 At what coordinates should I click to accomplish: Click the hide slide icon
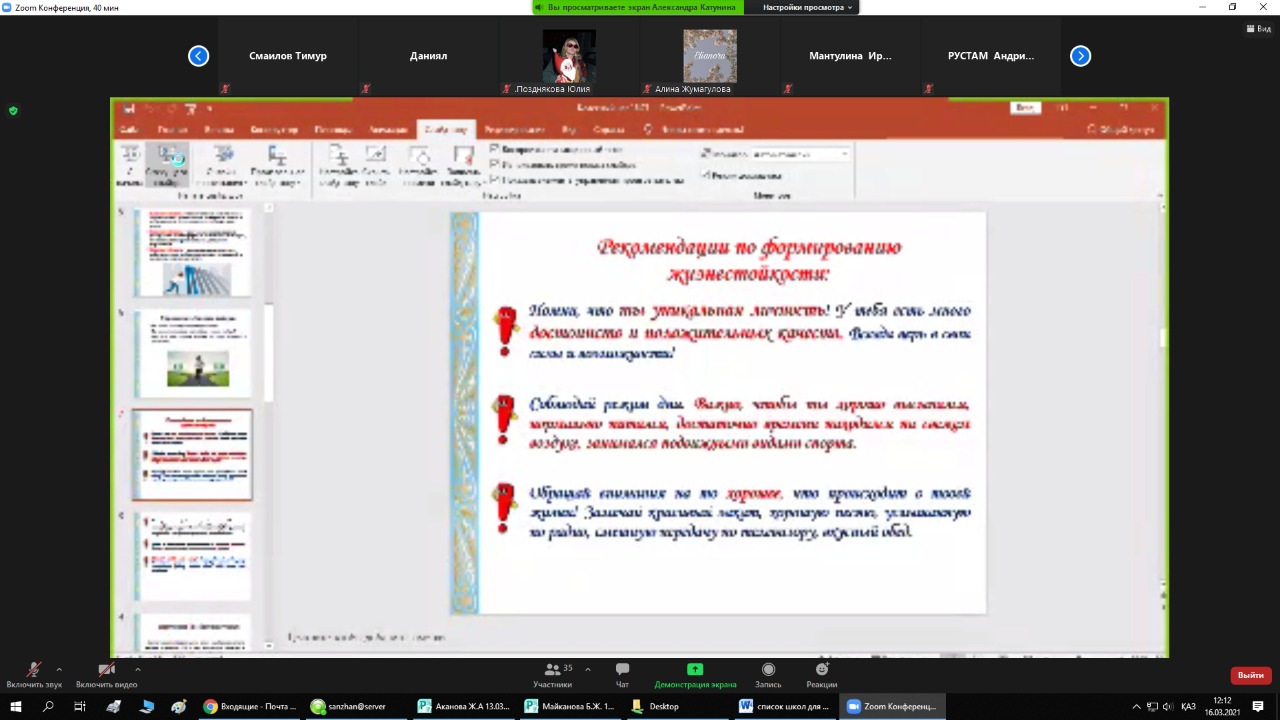(376, 165)
